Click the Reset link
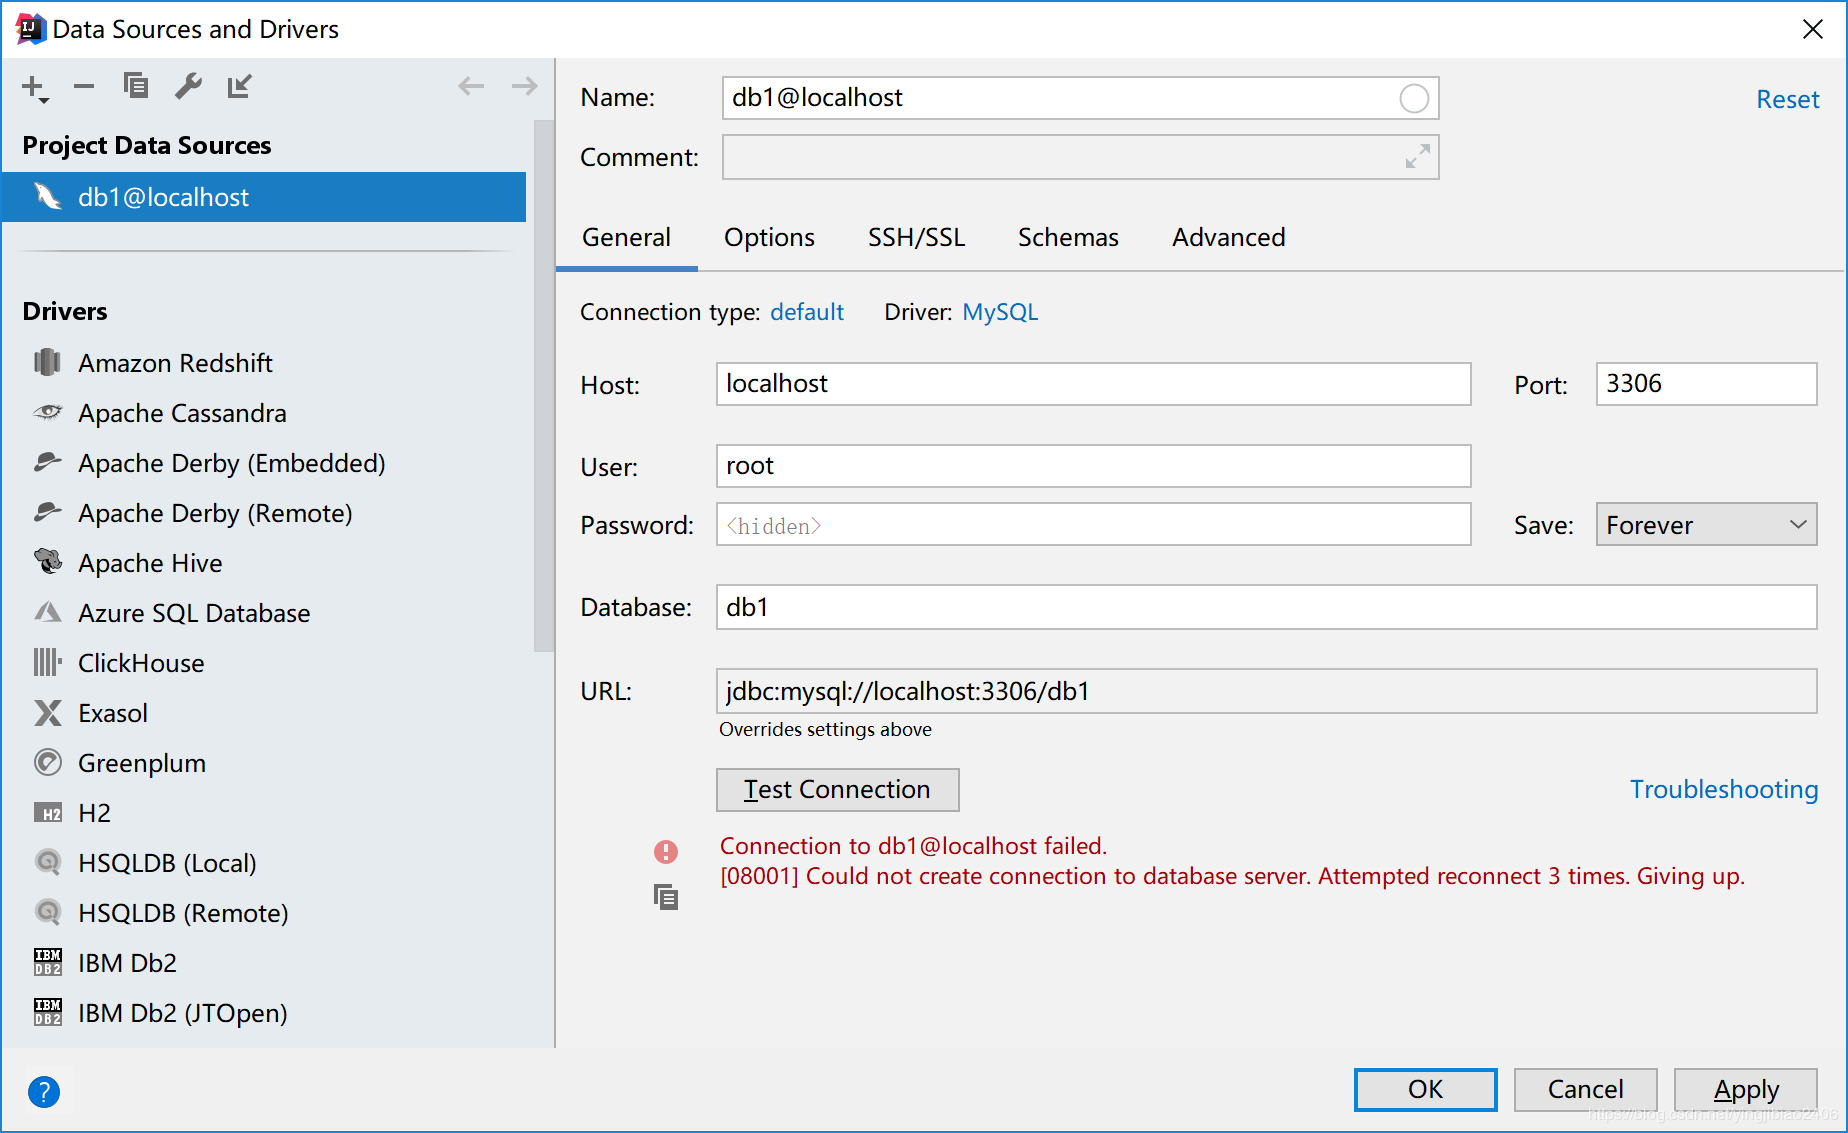This screenshot has width=1848, height=1133. 1787,100
